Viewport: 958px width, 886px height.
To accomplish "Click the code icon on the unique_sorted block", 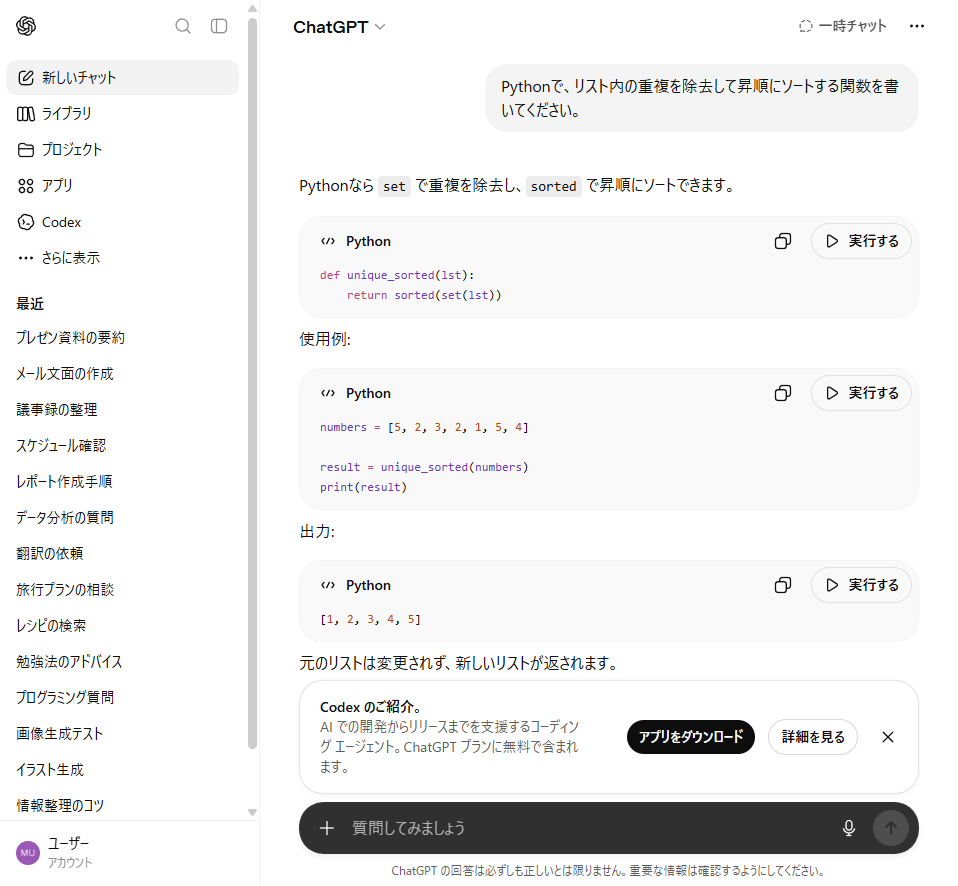I will point(328,241).
